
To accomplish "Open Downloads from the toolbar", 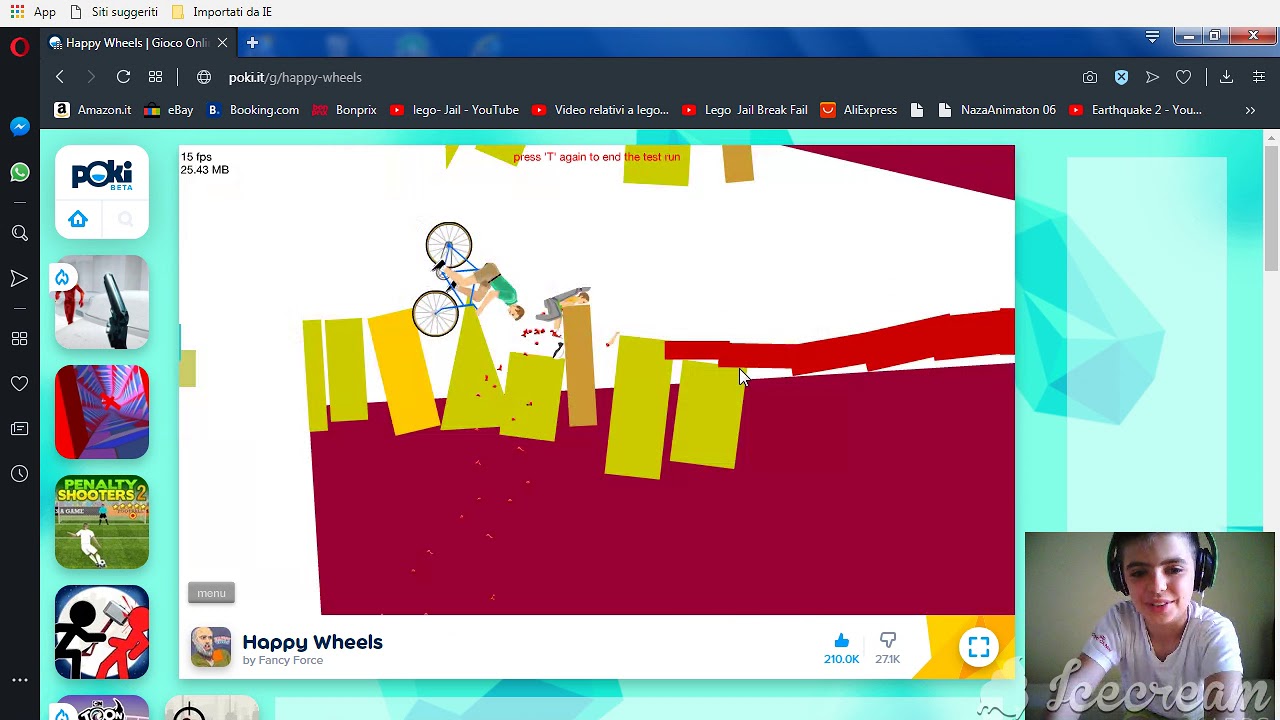I will point(1226,77).
